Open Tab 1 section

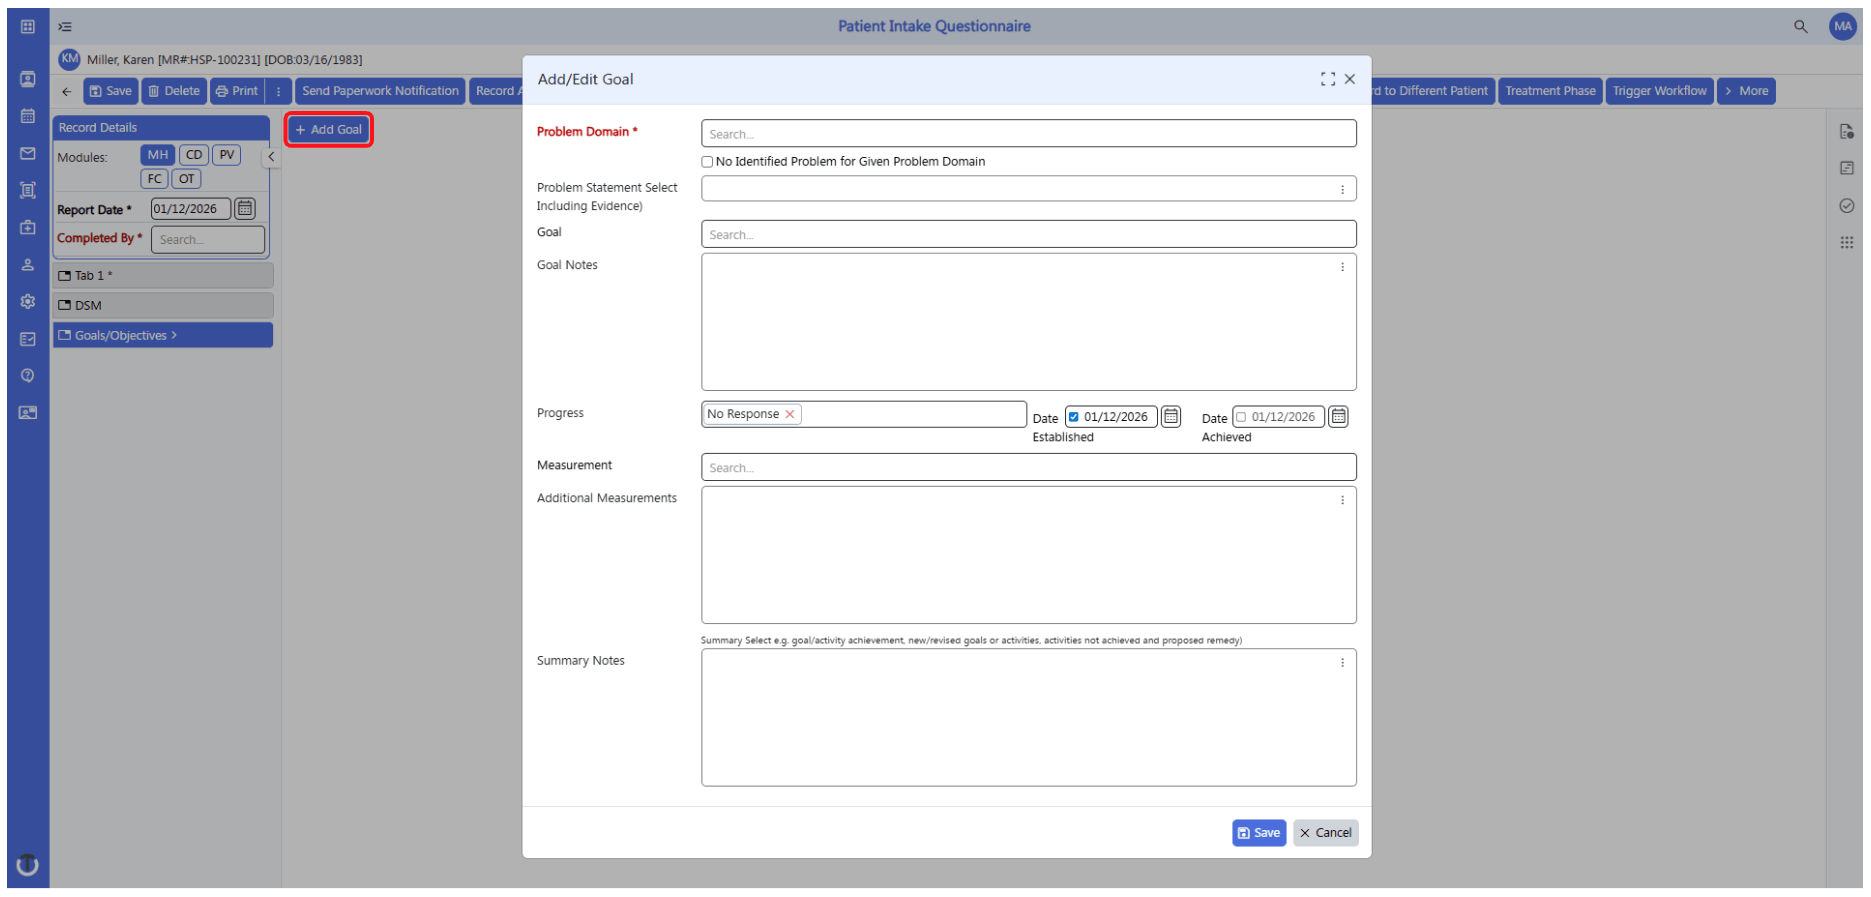pos(163,275)
